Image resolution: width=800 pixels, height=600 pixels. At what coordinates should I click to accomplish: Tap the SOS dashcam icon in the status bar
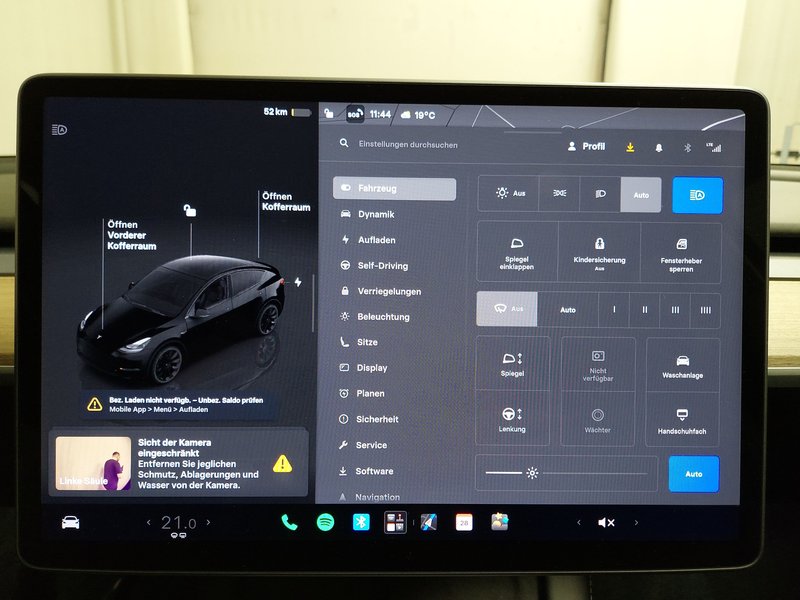click(x=354, y=114)
